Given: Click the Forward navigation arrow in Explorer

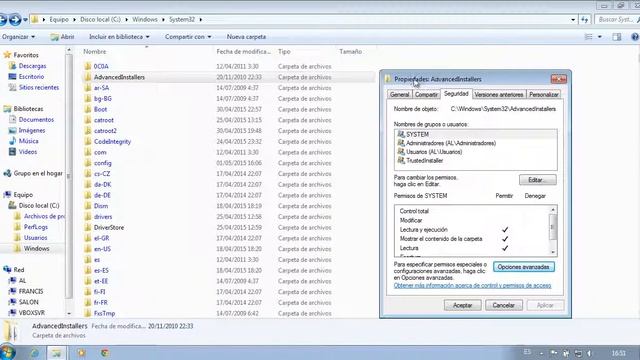Looking at the screenshot, I should pyautogui.click(x=15, y=20).
